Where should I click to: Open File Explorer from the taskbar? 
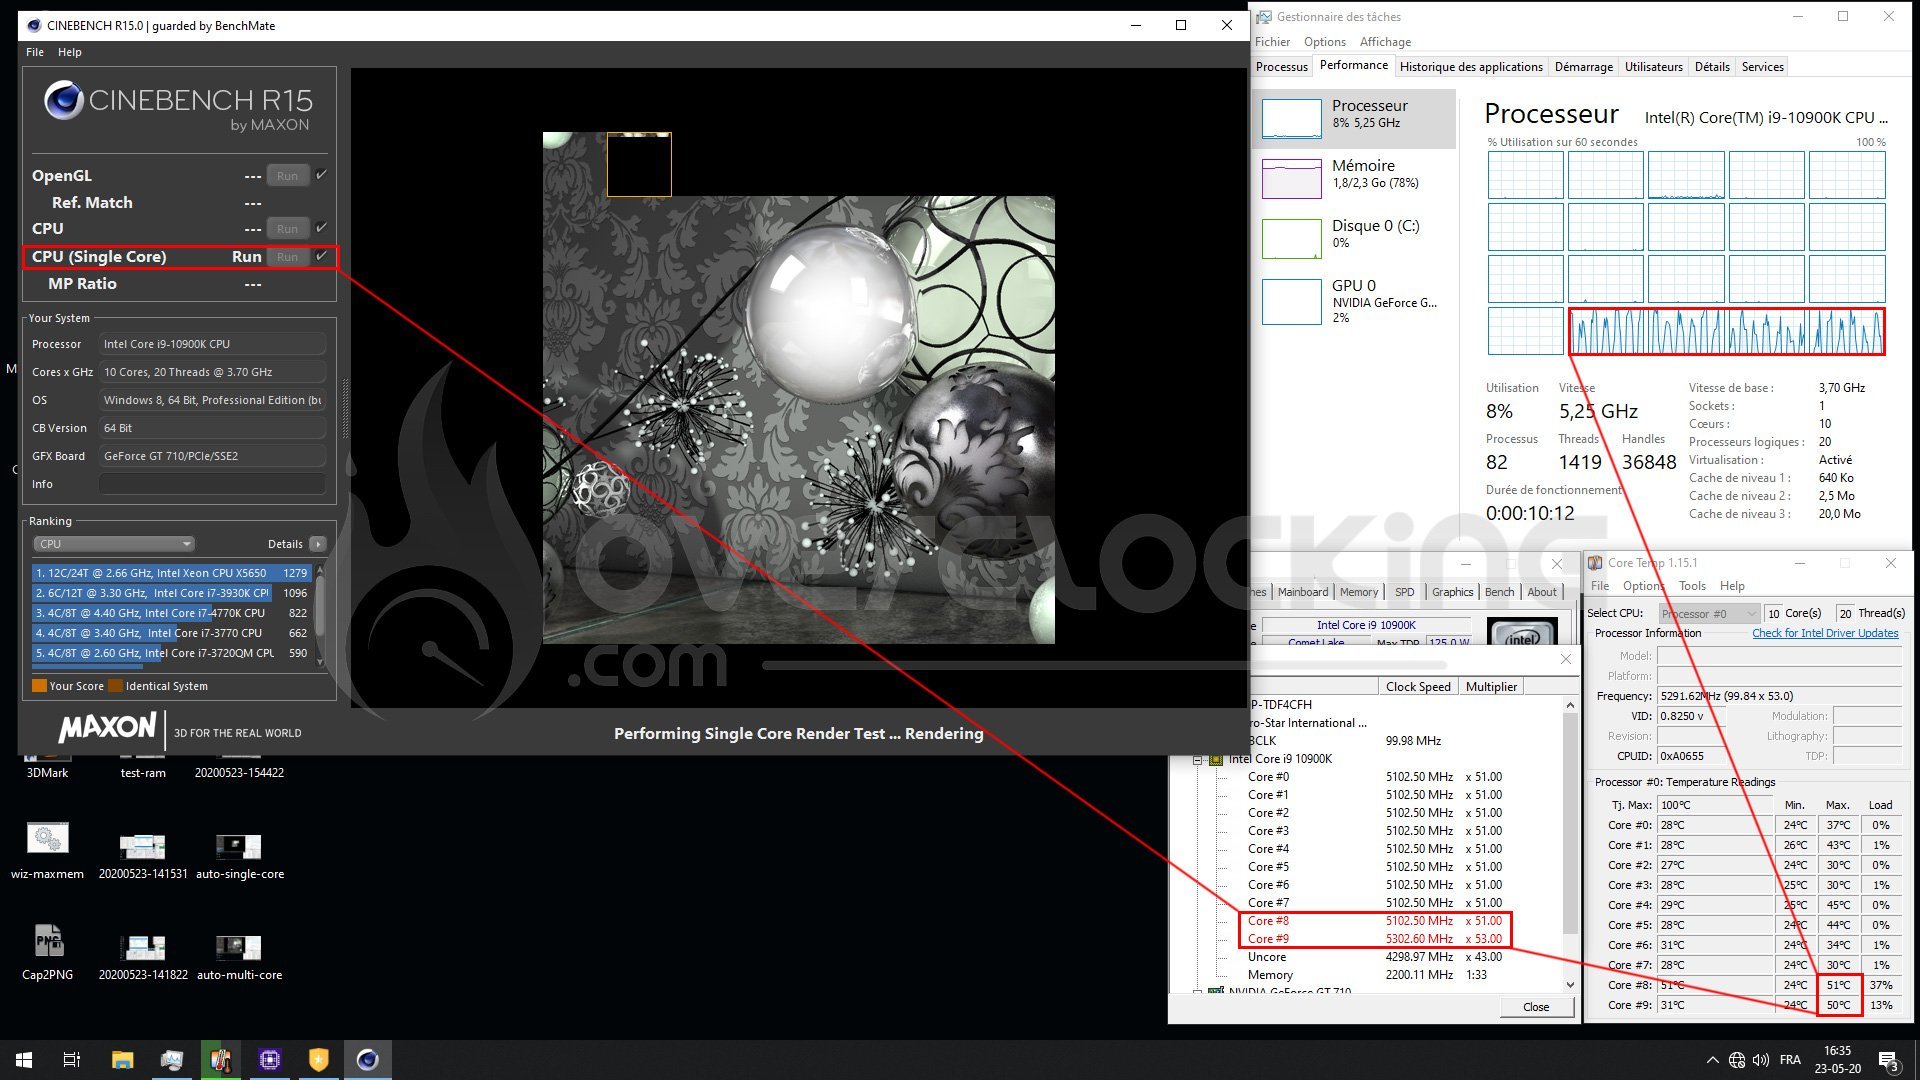122,1060
